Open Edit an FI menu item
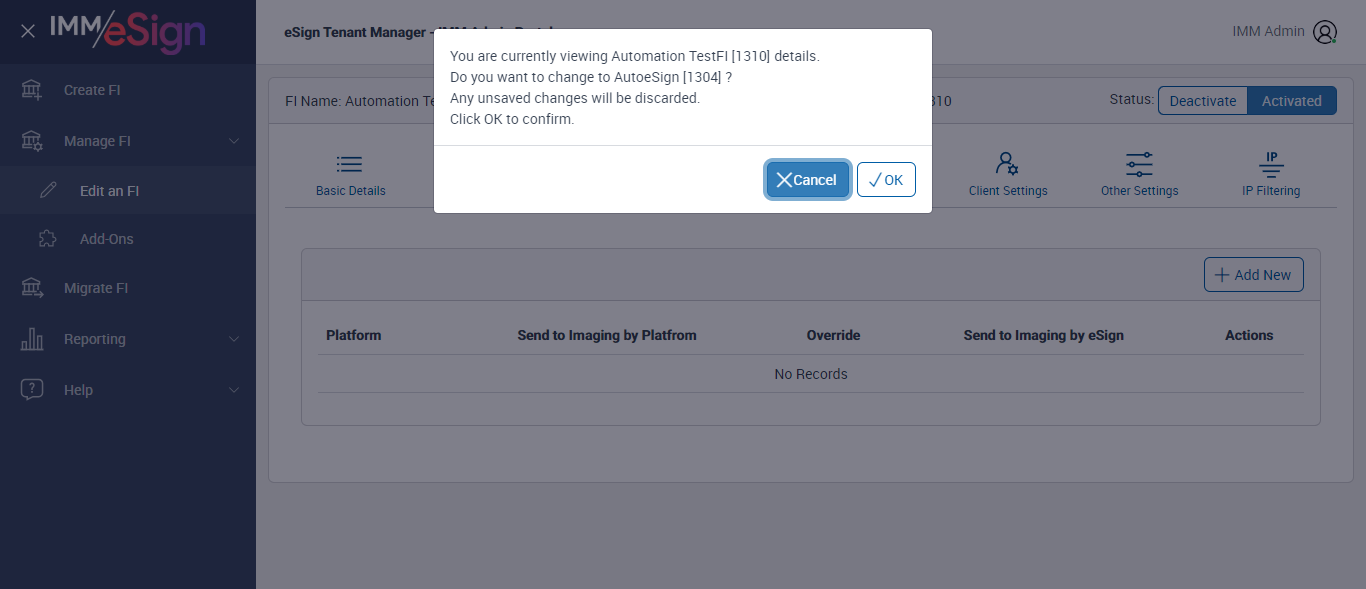The image size is (1366, 589). pos(128,191)
